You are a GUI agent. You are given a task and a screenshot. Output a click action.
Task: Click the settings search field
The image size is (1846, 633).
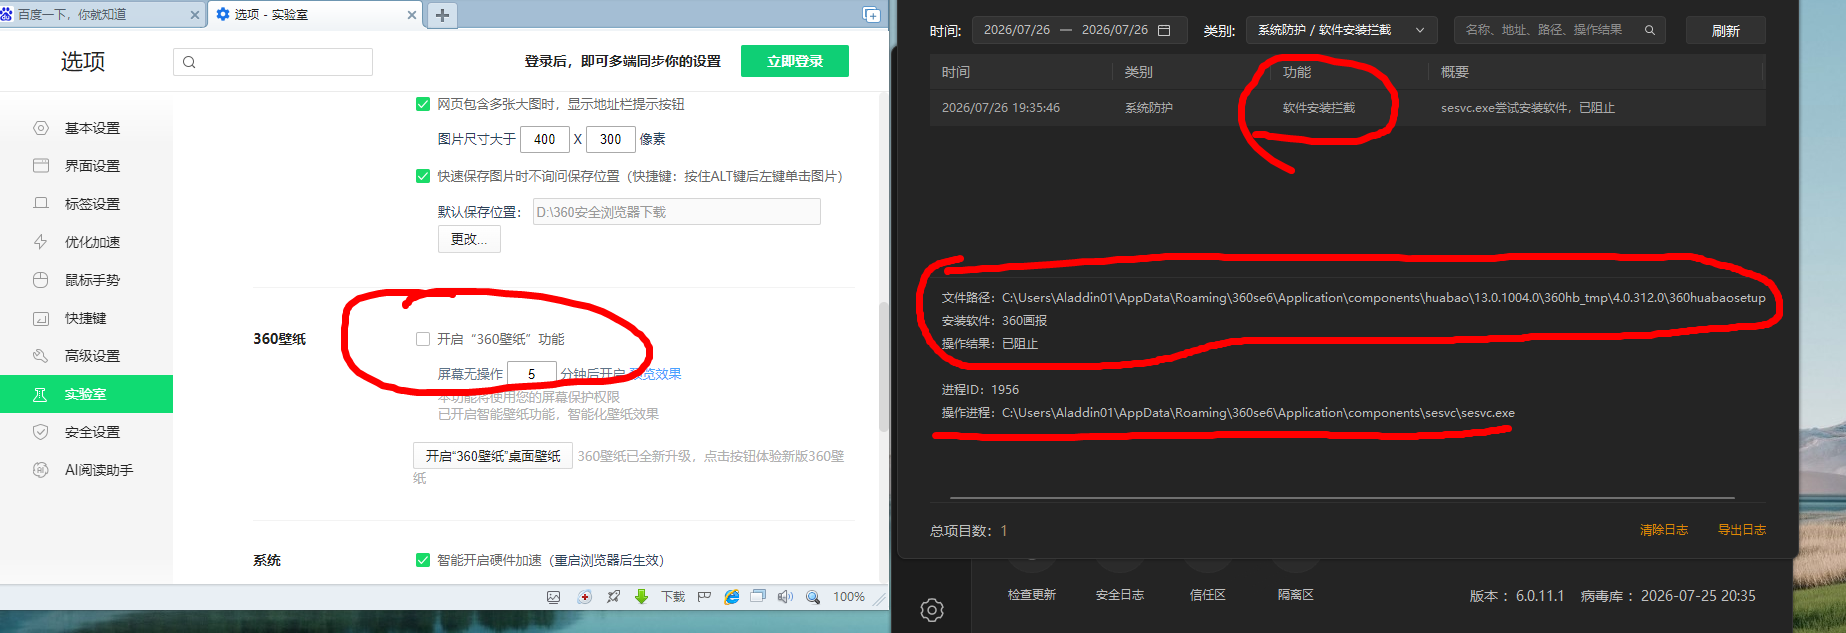tap(273, 62)
